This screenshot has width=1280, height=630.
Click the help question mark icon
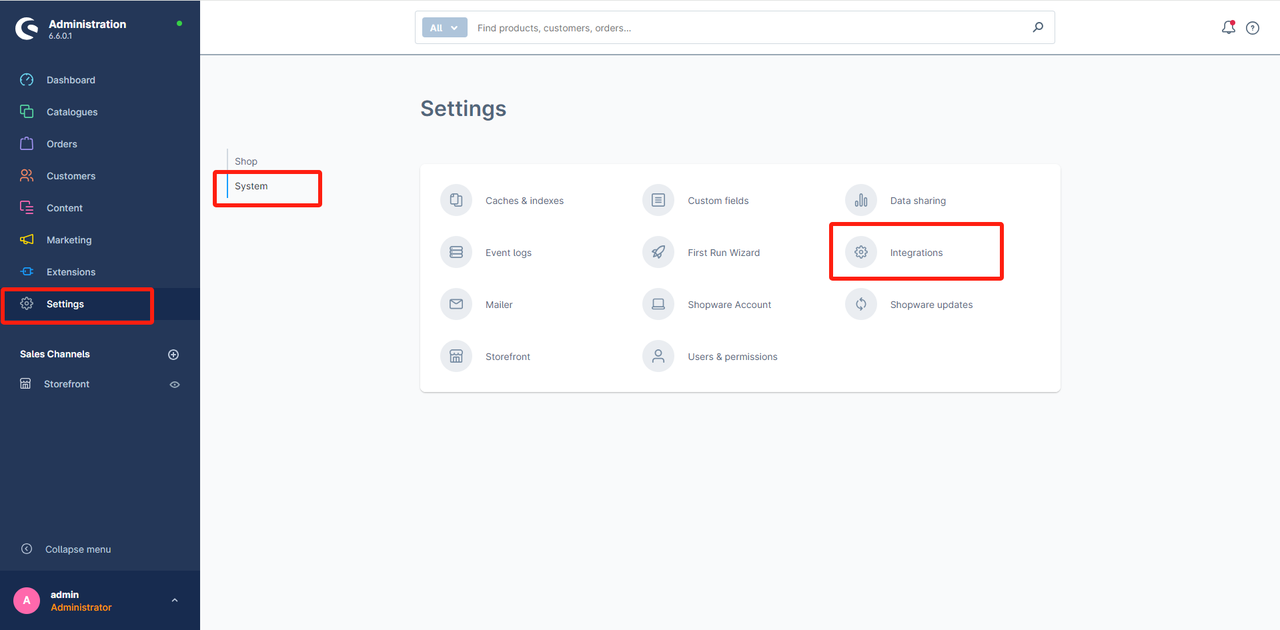[x=1252, y=28]
